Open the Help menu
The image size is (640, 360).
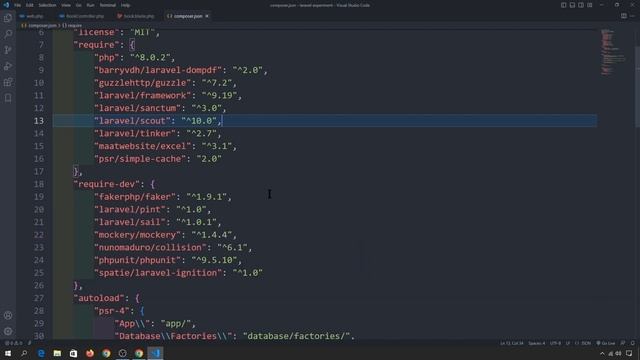(125, 5)
